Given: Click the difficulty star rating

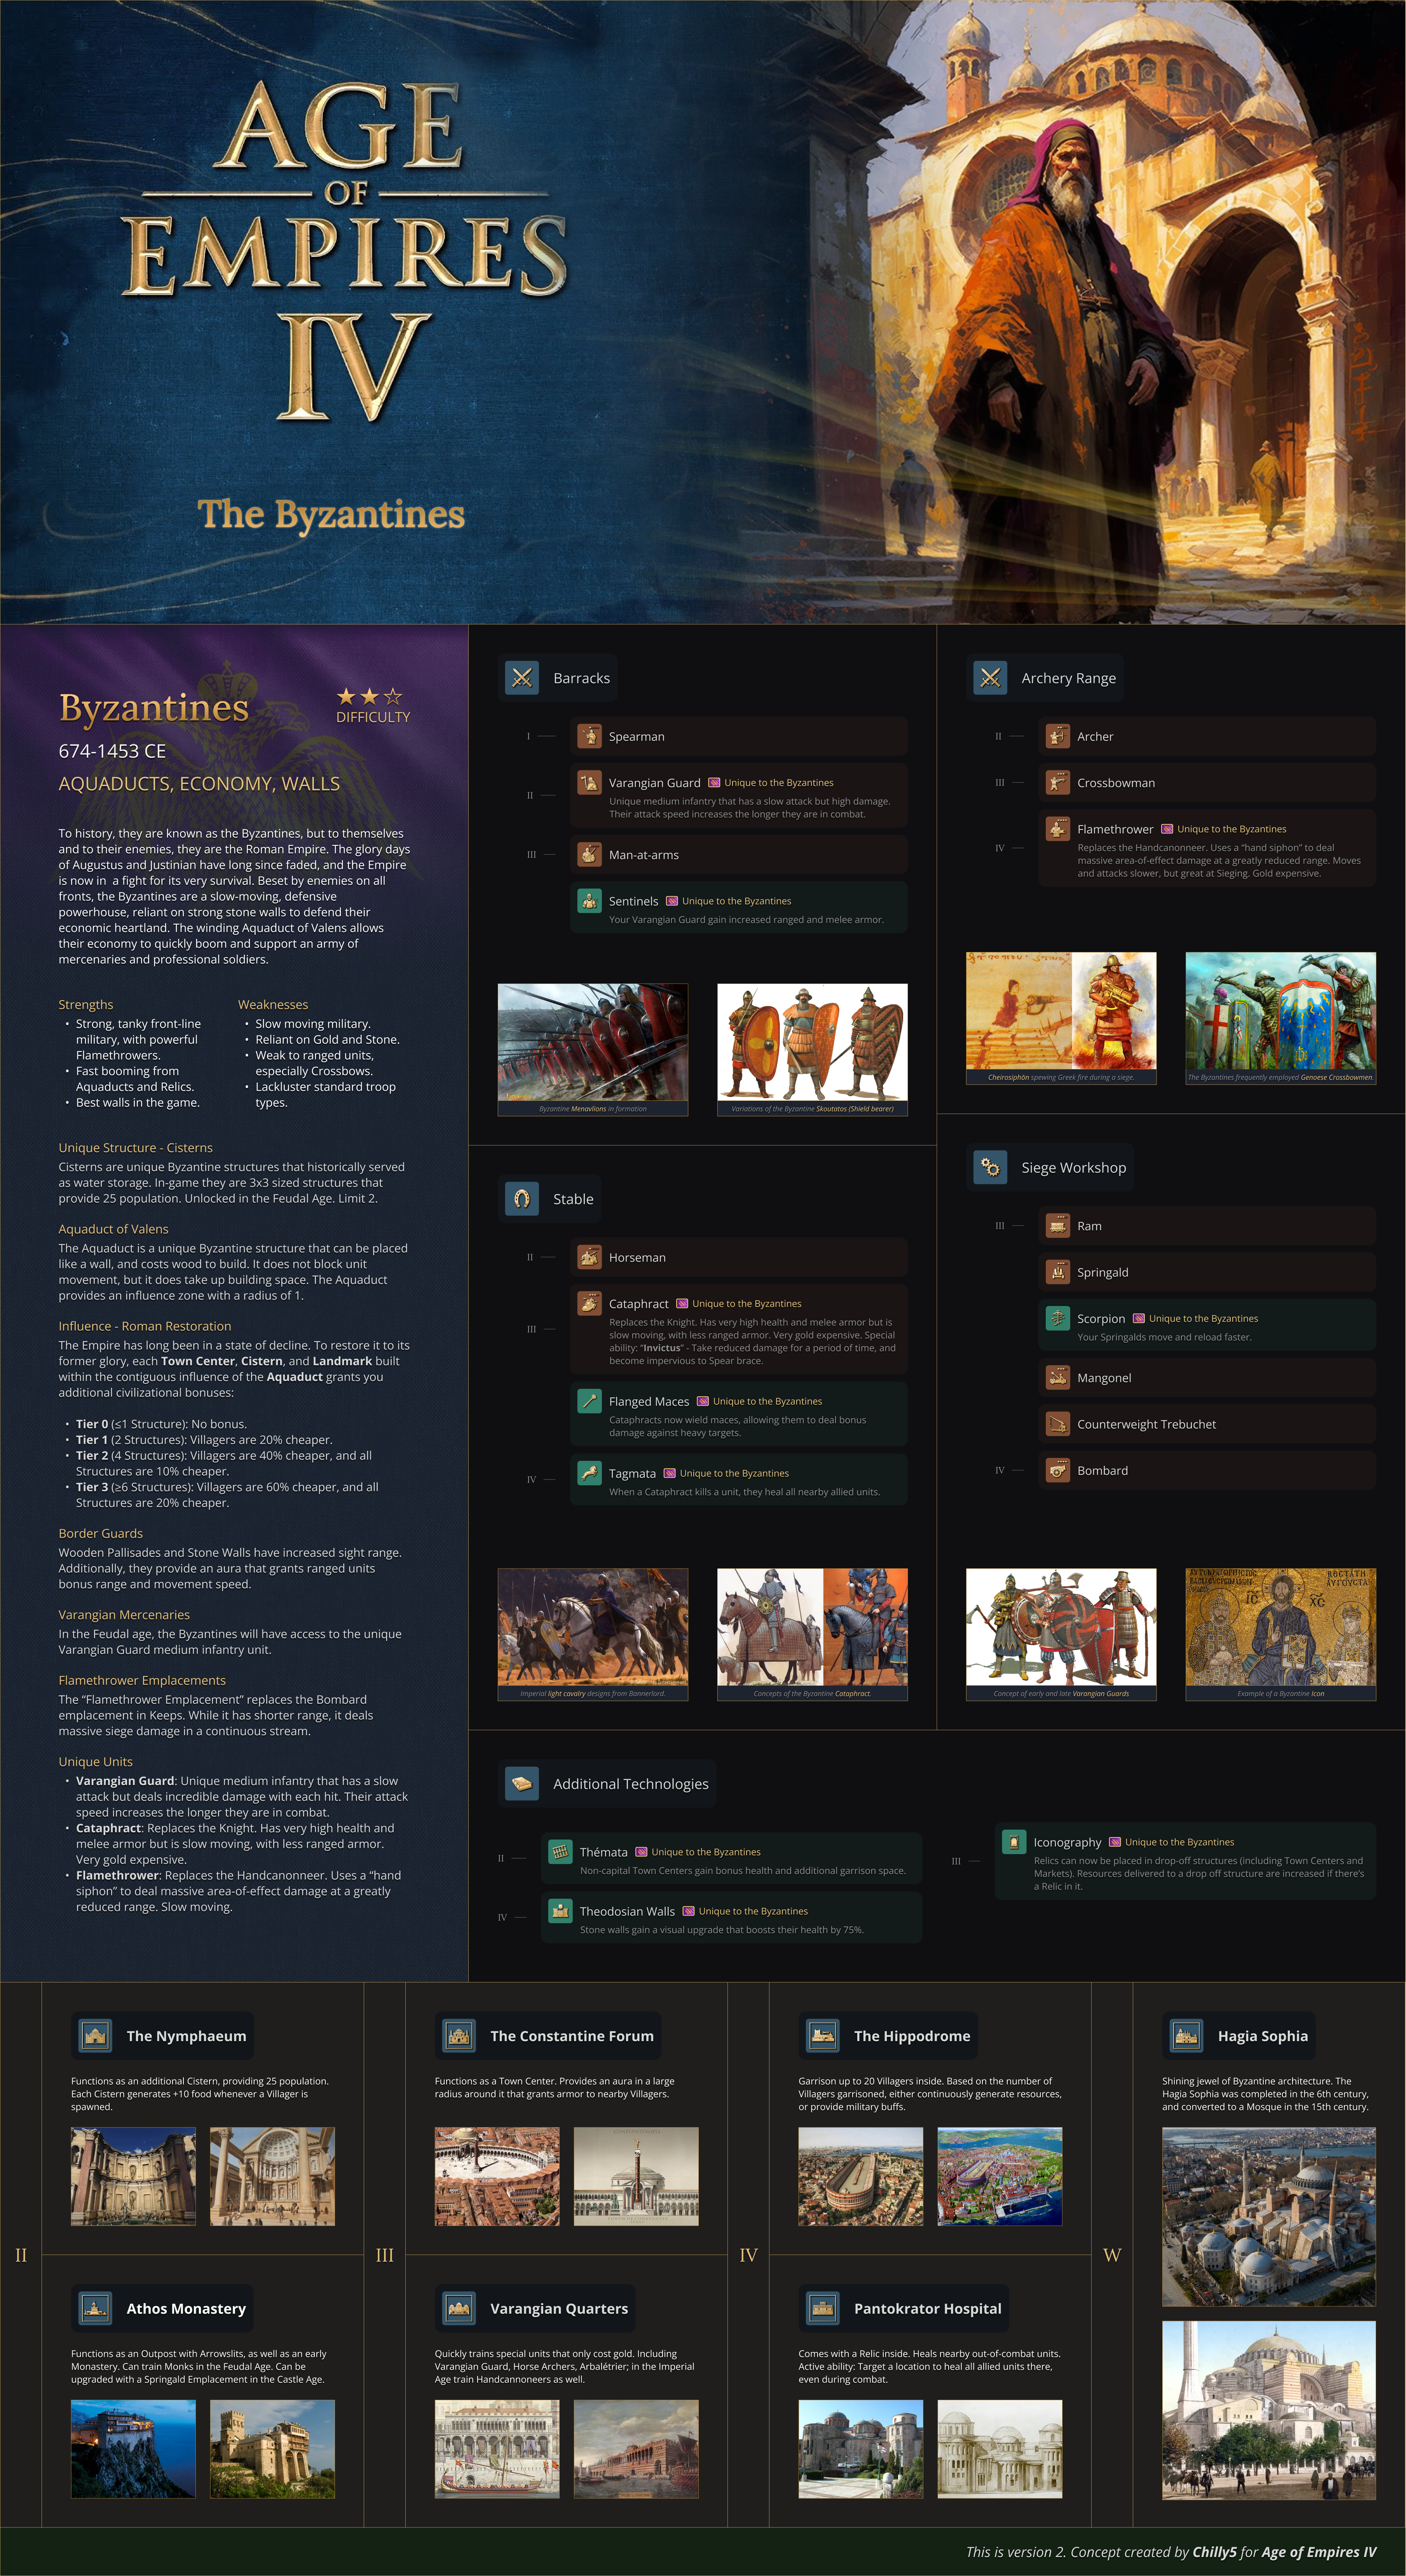Looking at the screenshot, I should coord(369,696).
